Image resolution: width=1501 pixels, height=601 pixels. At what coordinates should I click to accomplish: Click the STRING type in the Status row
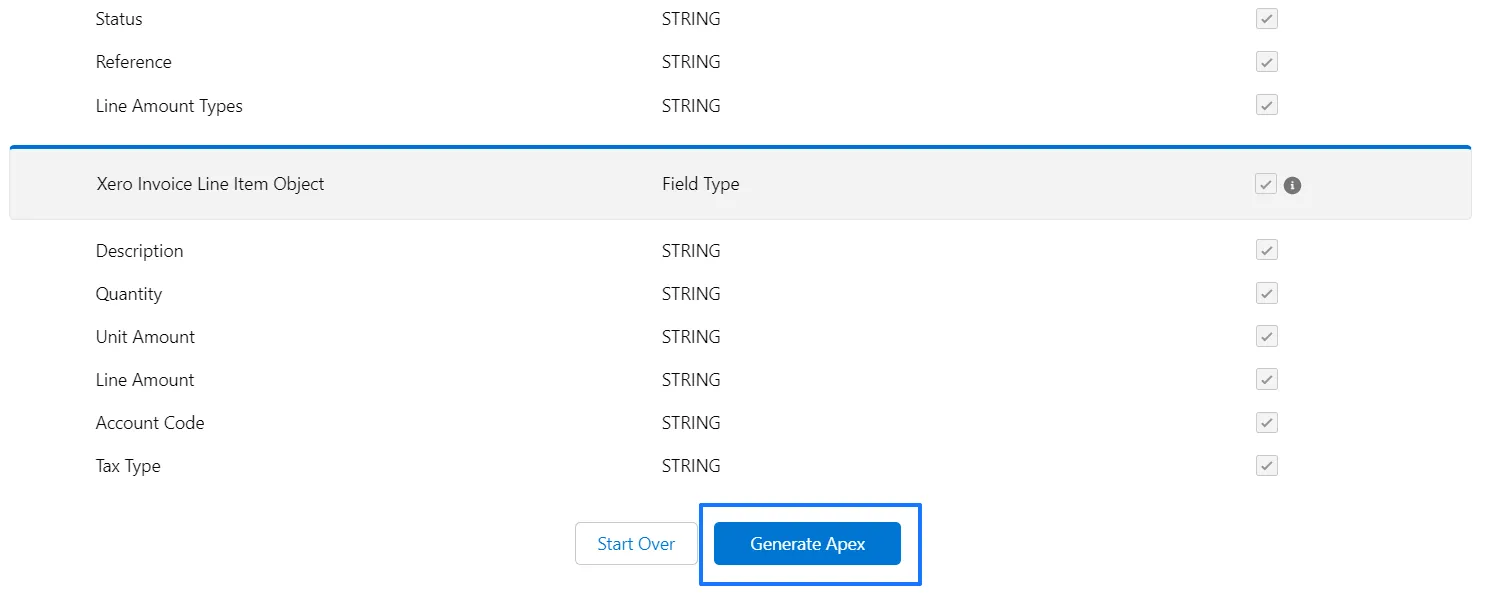691,19
